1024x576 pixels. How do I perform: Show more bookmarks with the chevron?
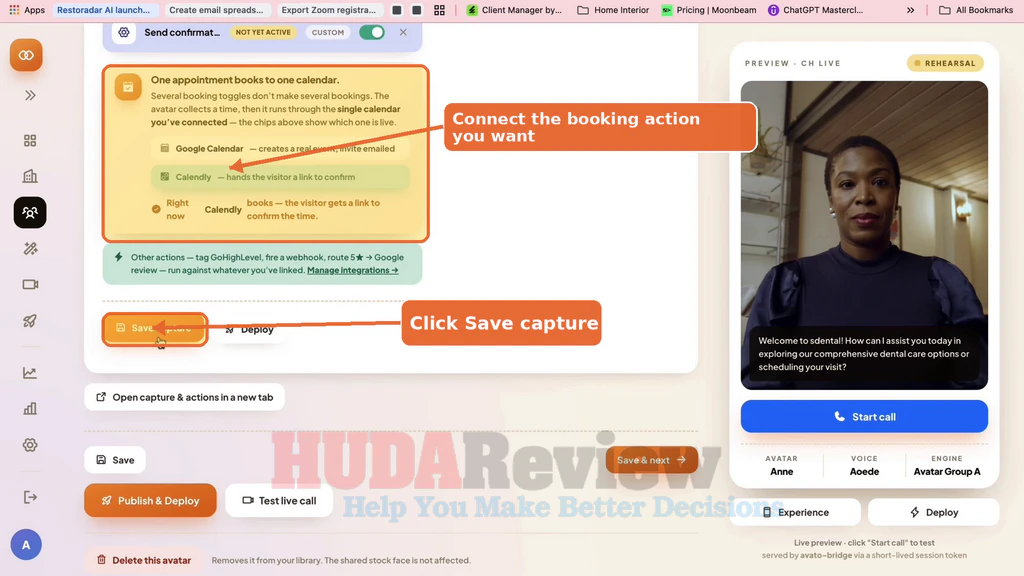point(910,10)
